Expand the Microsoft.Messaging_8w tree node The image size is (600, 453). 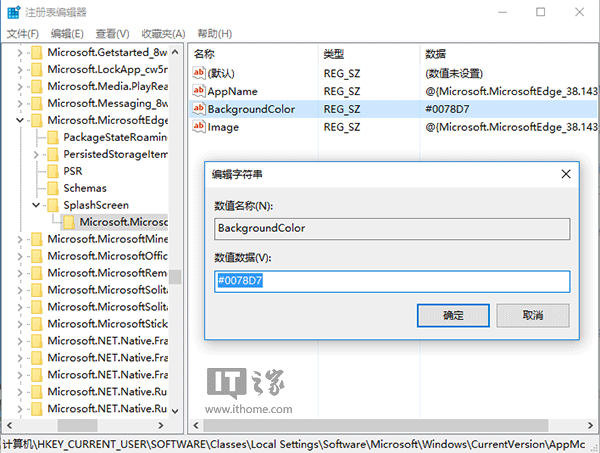click(20, 103)
